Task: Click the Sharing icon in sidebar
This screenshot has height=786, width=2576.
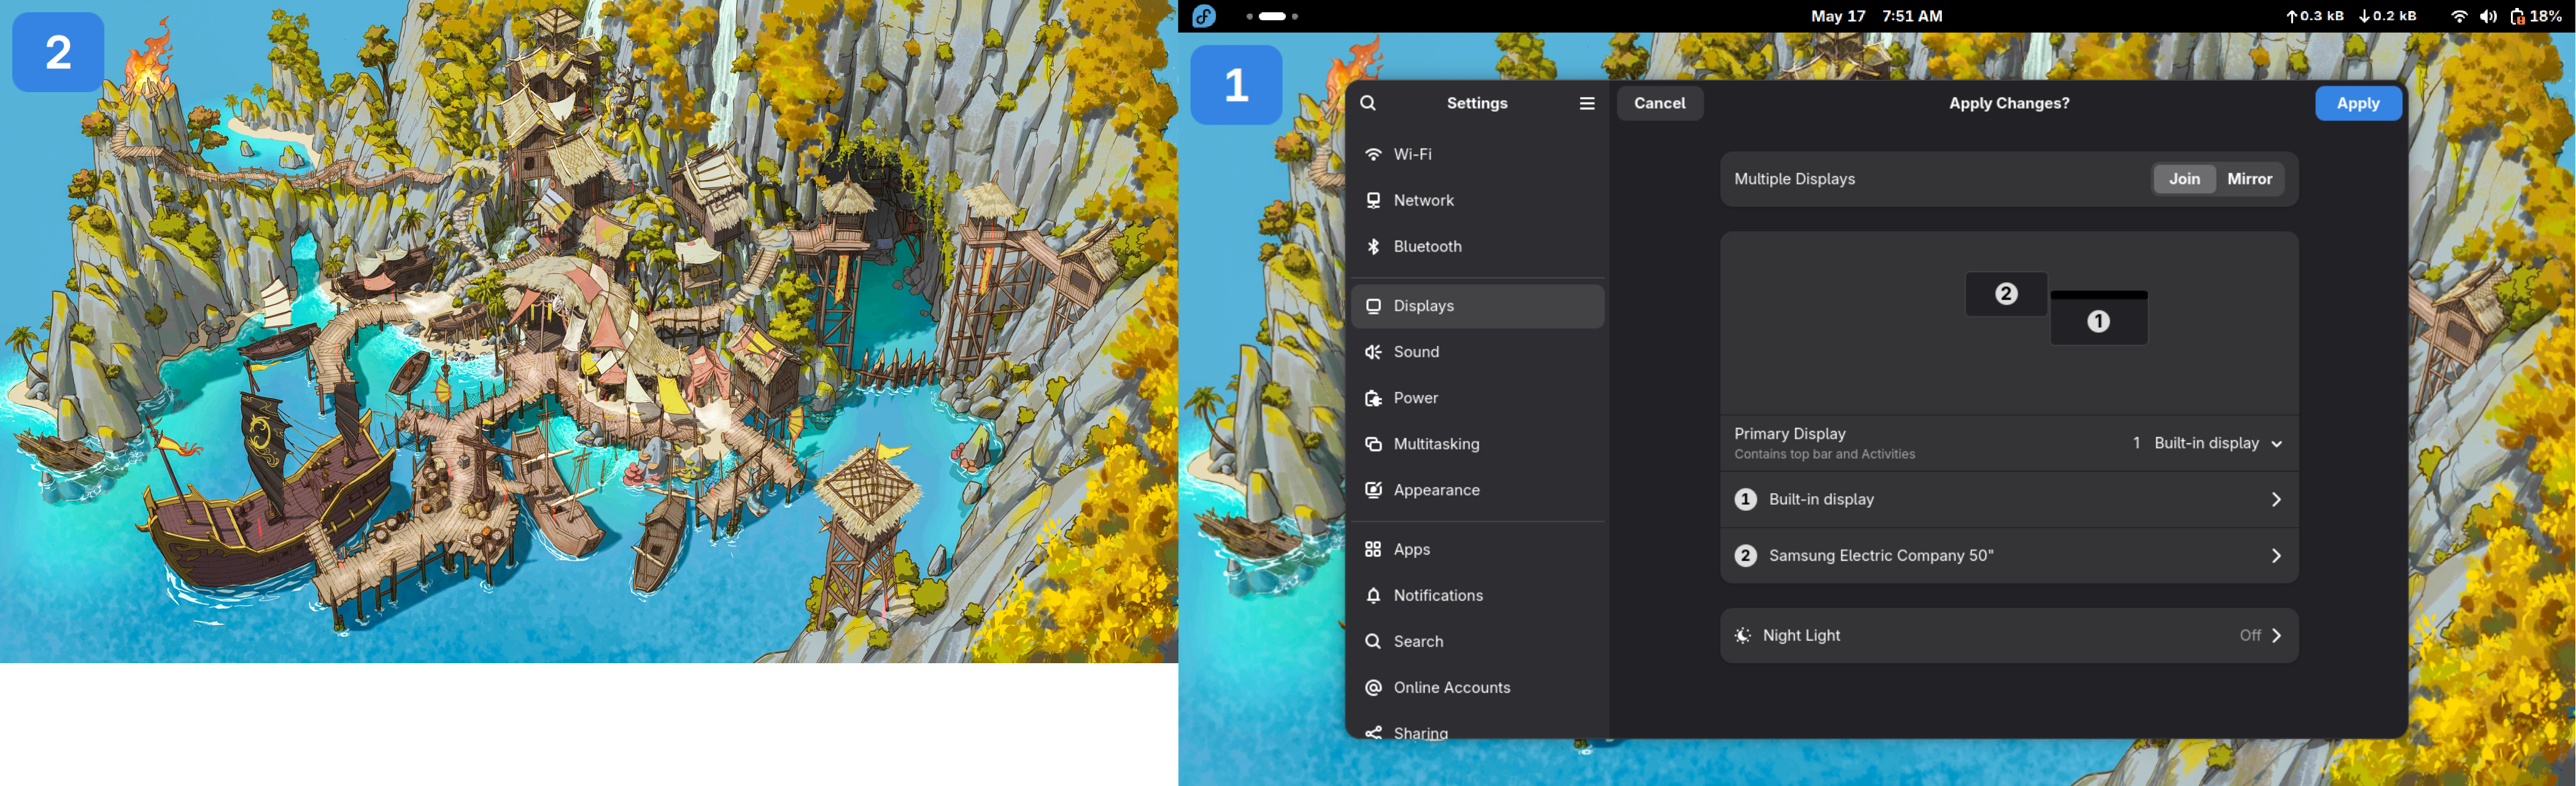Action: 1374,733
